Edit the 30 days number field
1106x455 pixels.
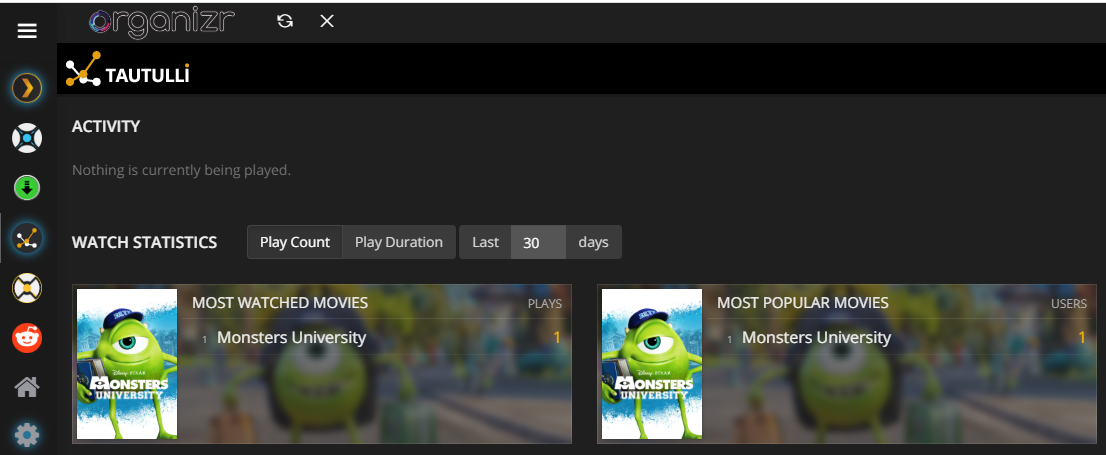click(538, 242)
